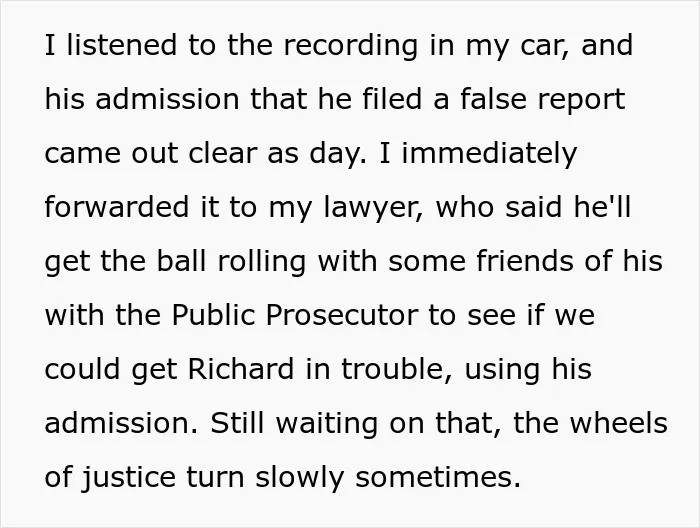
Task: Click the words "clear as day."
Action: pos(277,154)
